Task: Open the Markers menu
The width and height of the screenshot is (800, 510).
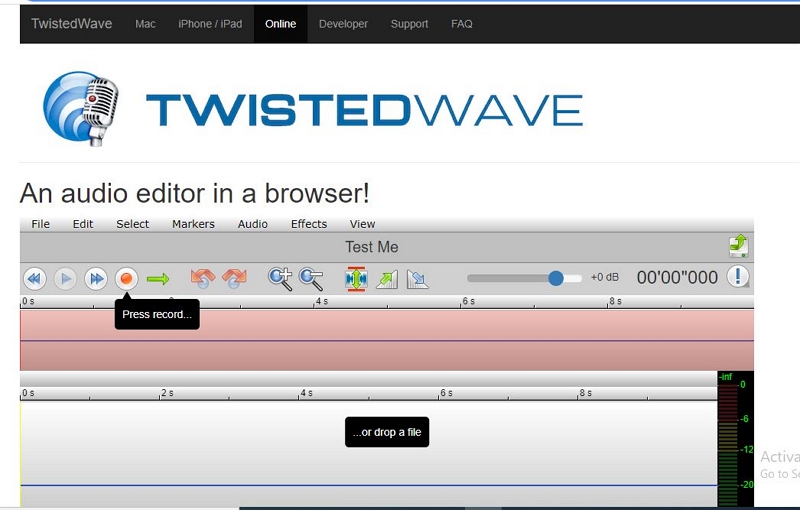Action: tap(193, 224)
